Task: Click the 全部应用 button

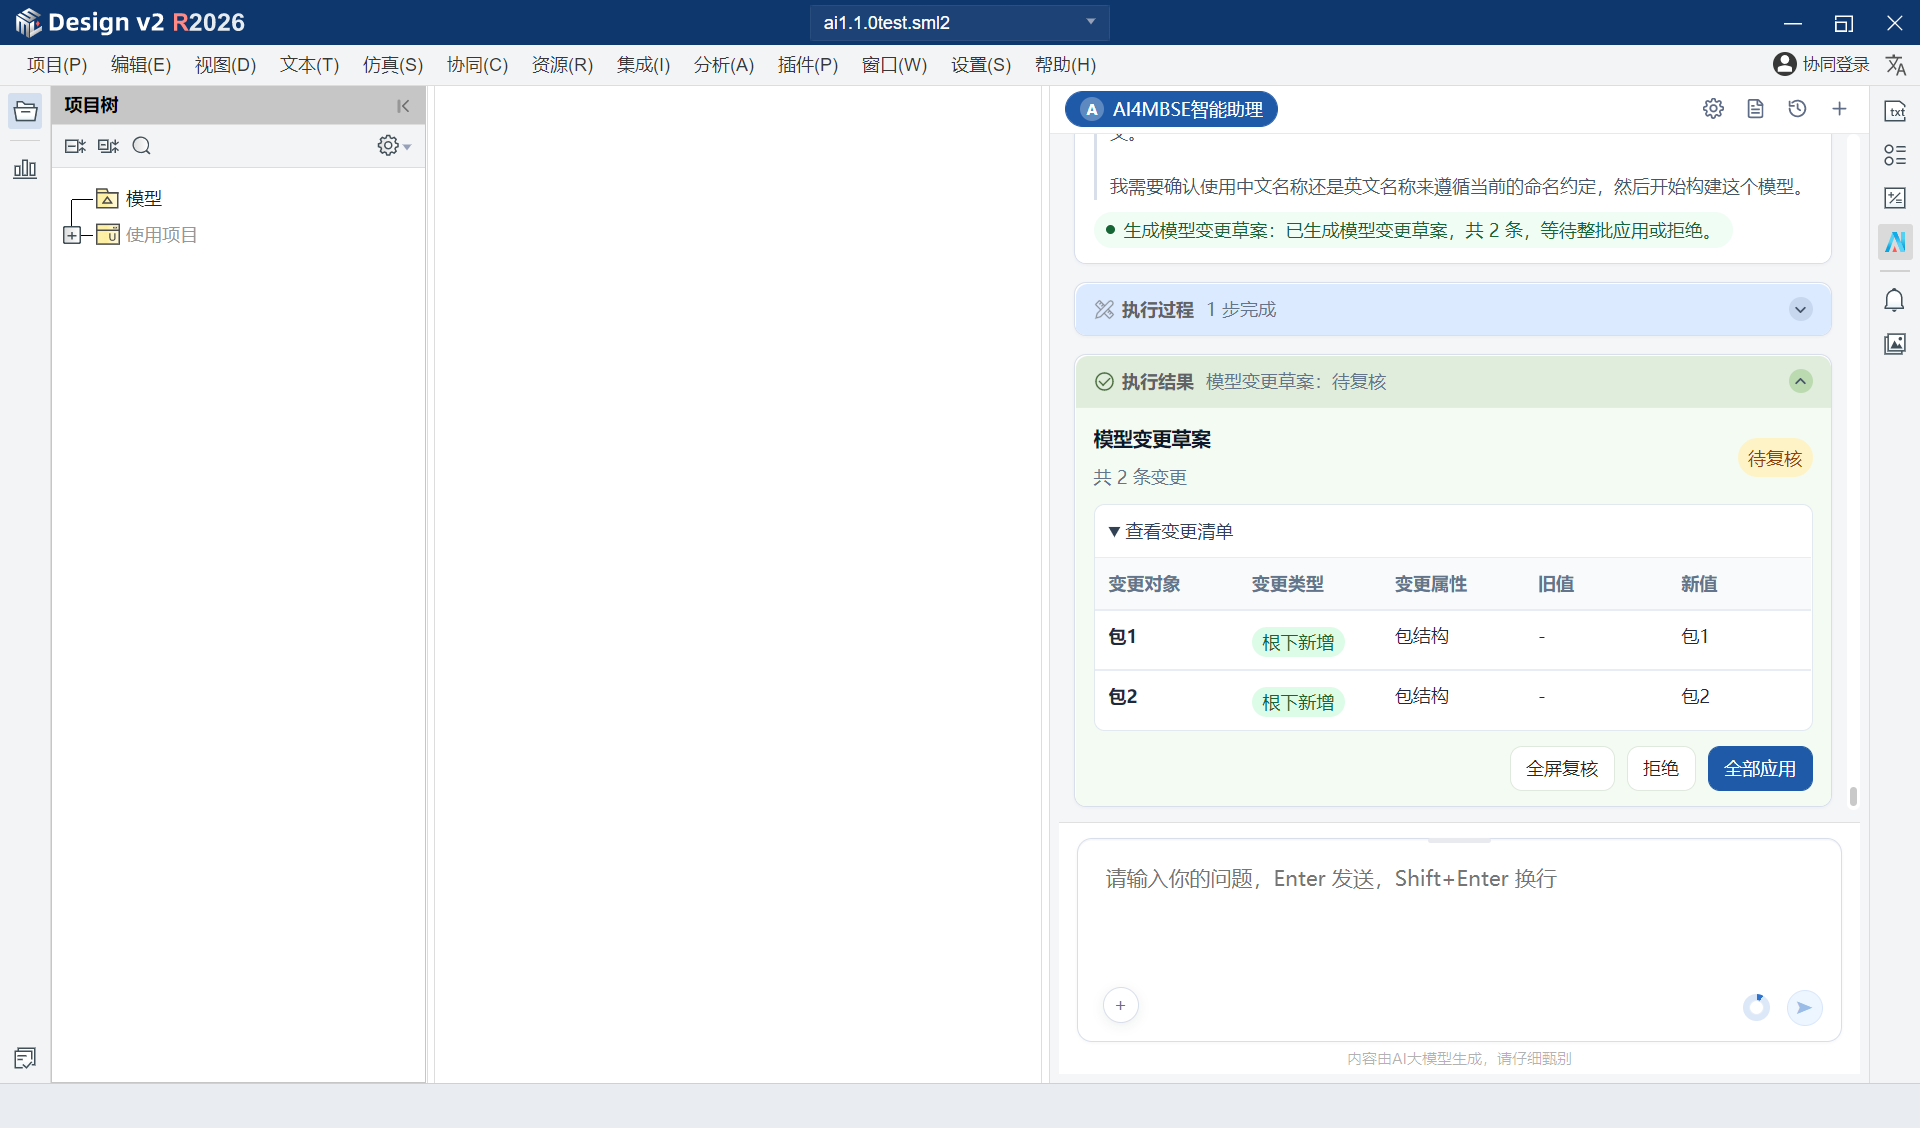Action: (x=1760, y=769)
